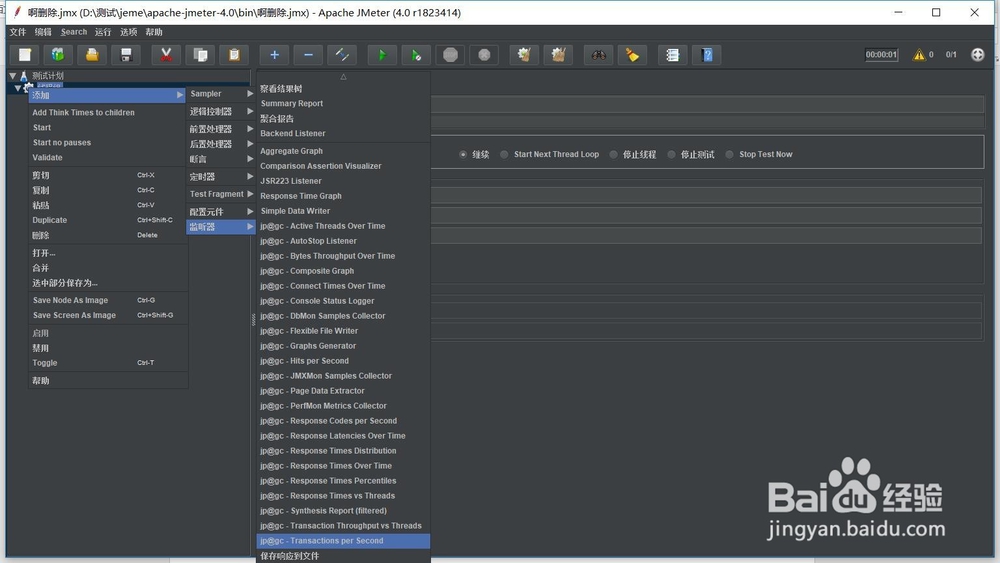Image resolution: width=1000 pixels, height=563 pixels.
Task: Open the Function Helper dialog icon
Action: coord(672,55)
